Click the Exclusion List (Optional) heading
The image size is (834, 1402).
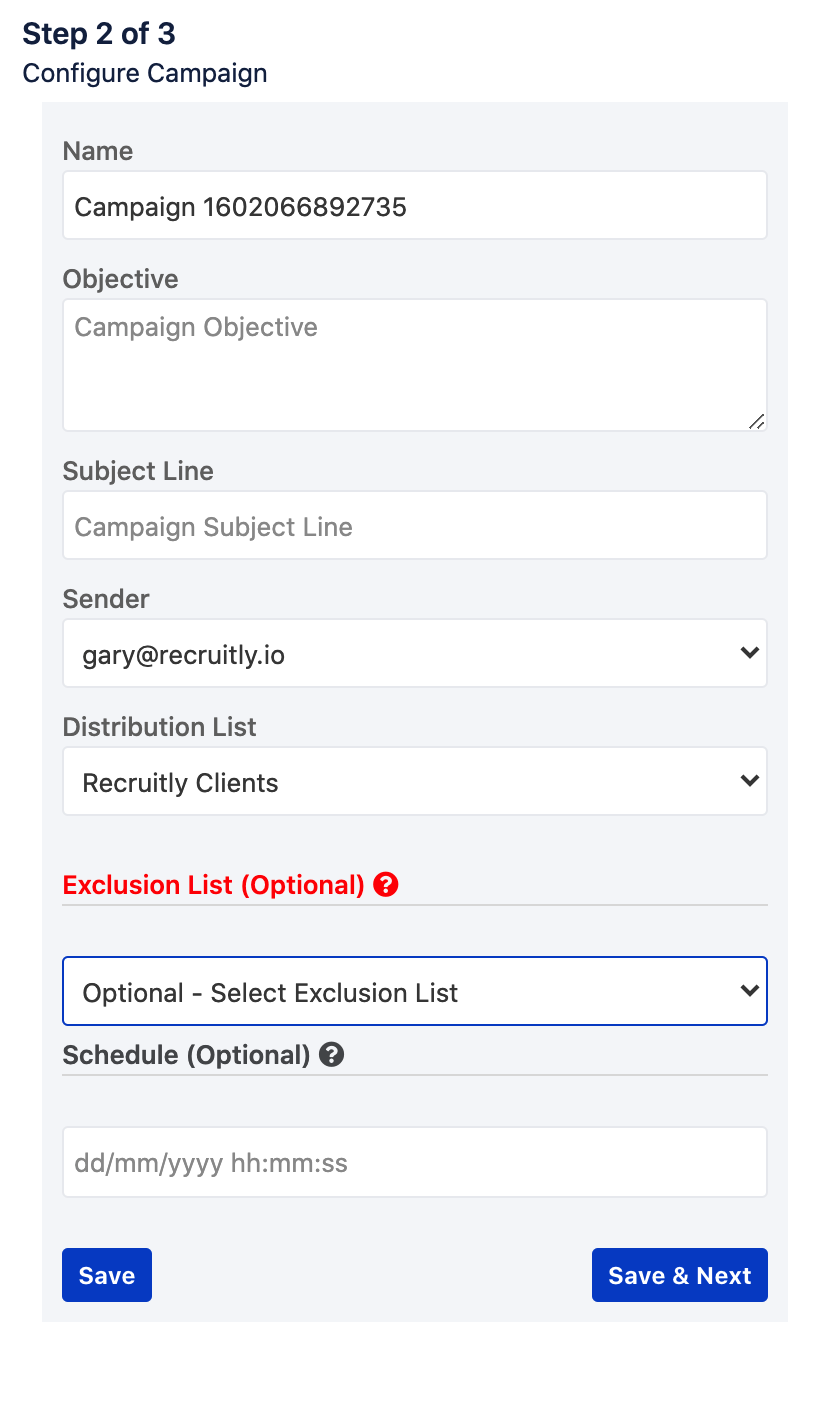point(213,885)
